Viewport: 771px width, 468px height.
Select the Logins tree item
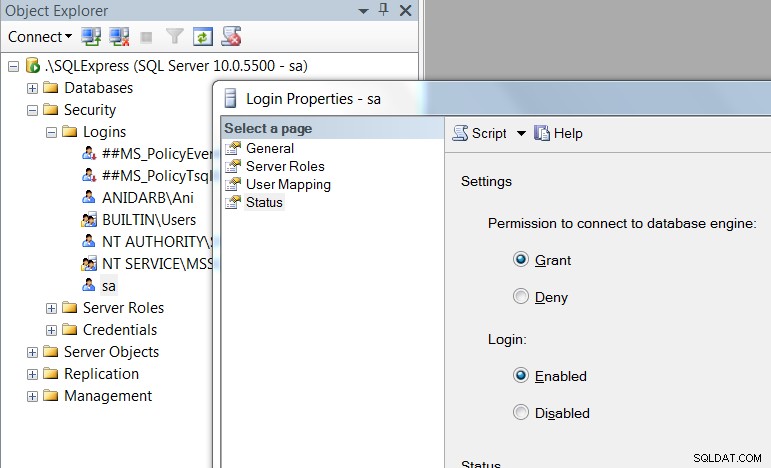[x=104, y=132]
